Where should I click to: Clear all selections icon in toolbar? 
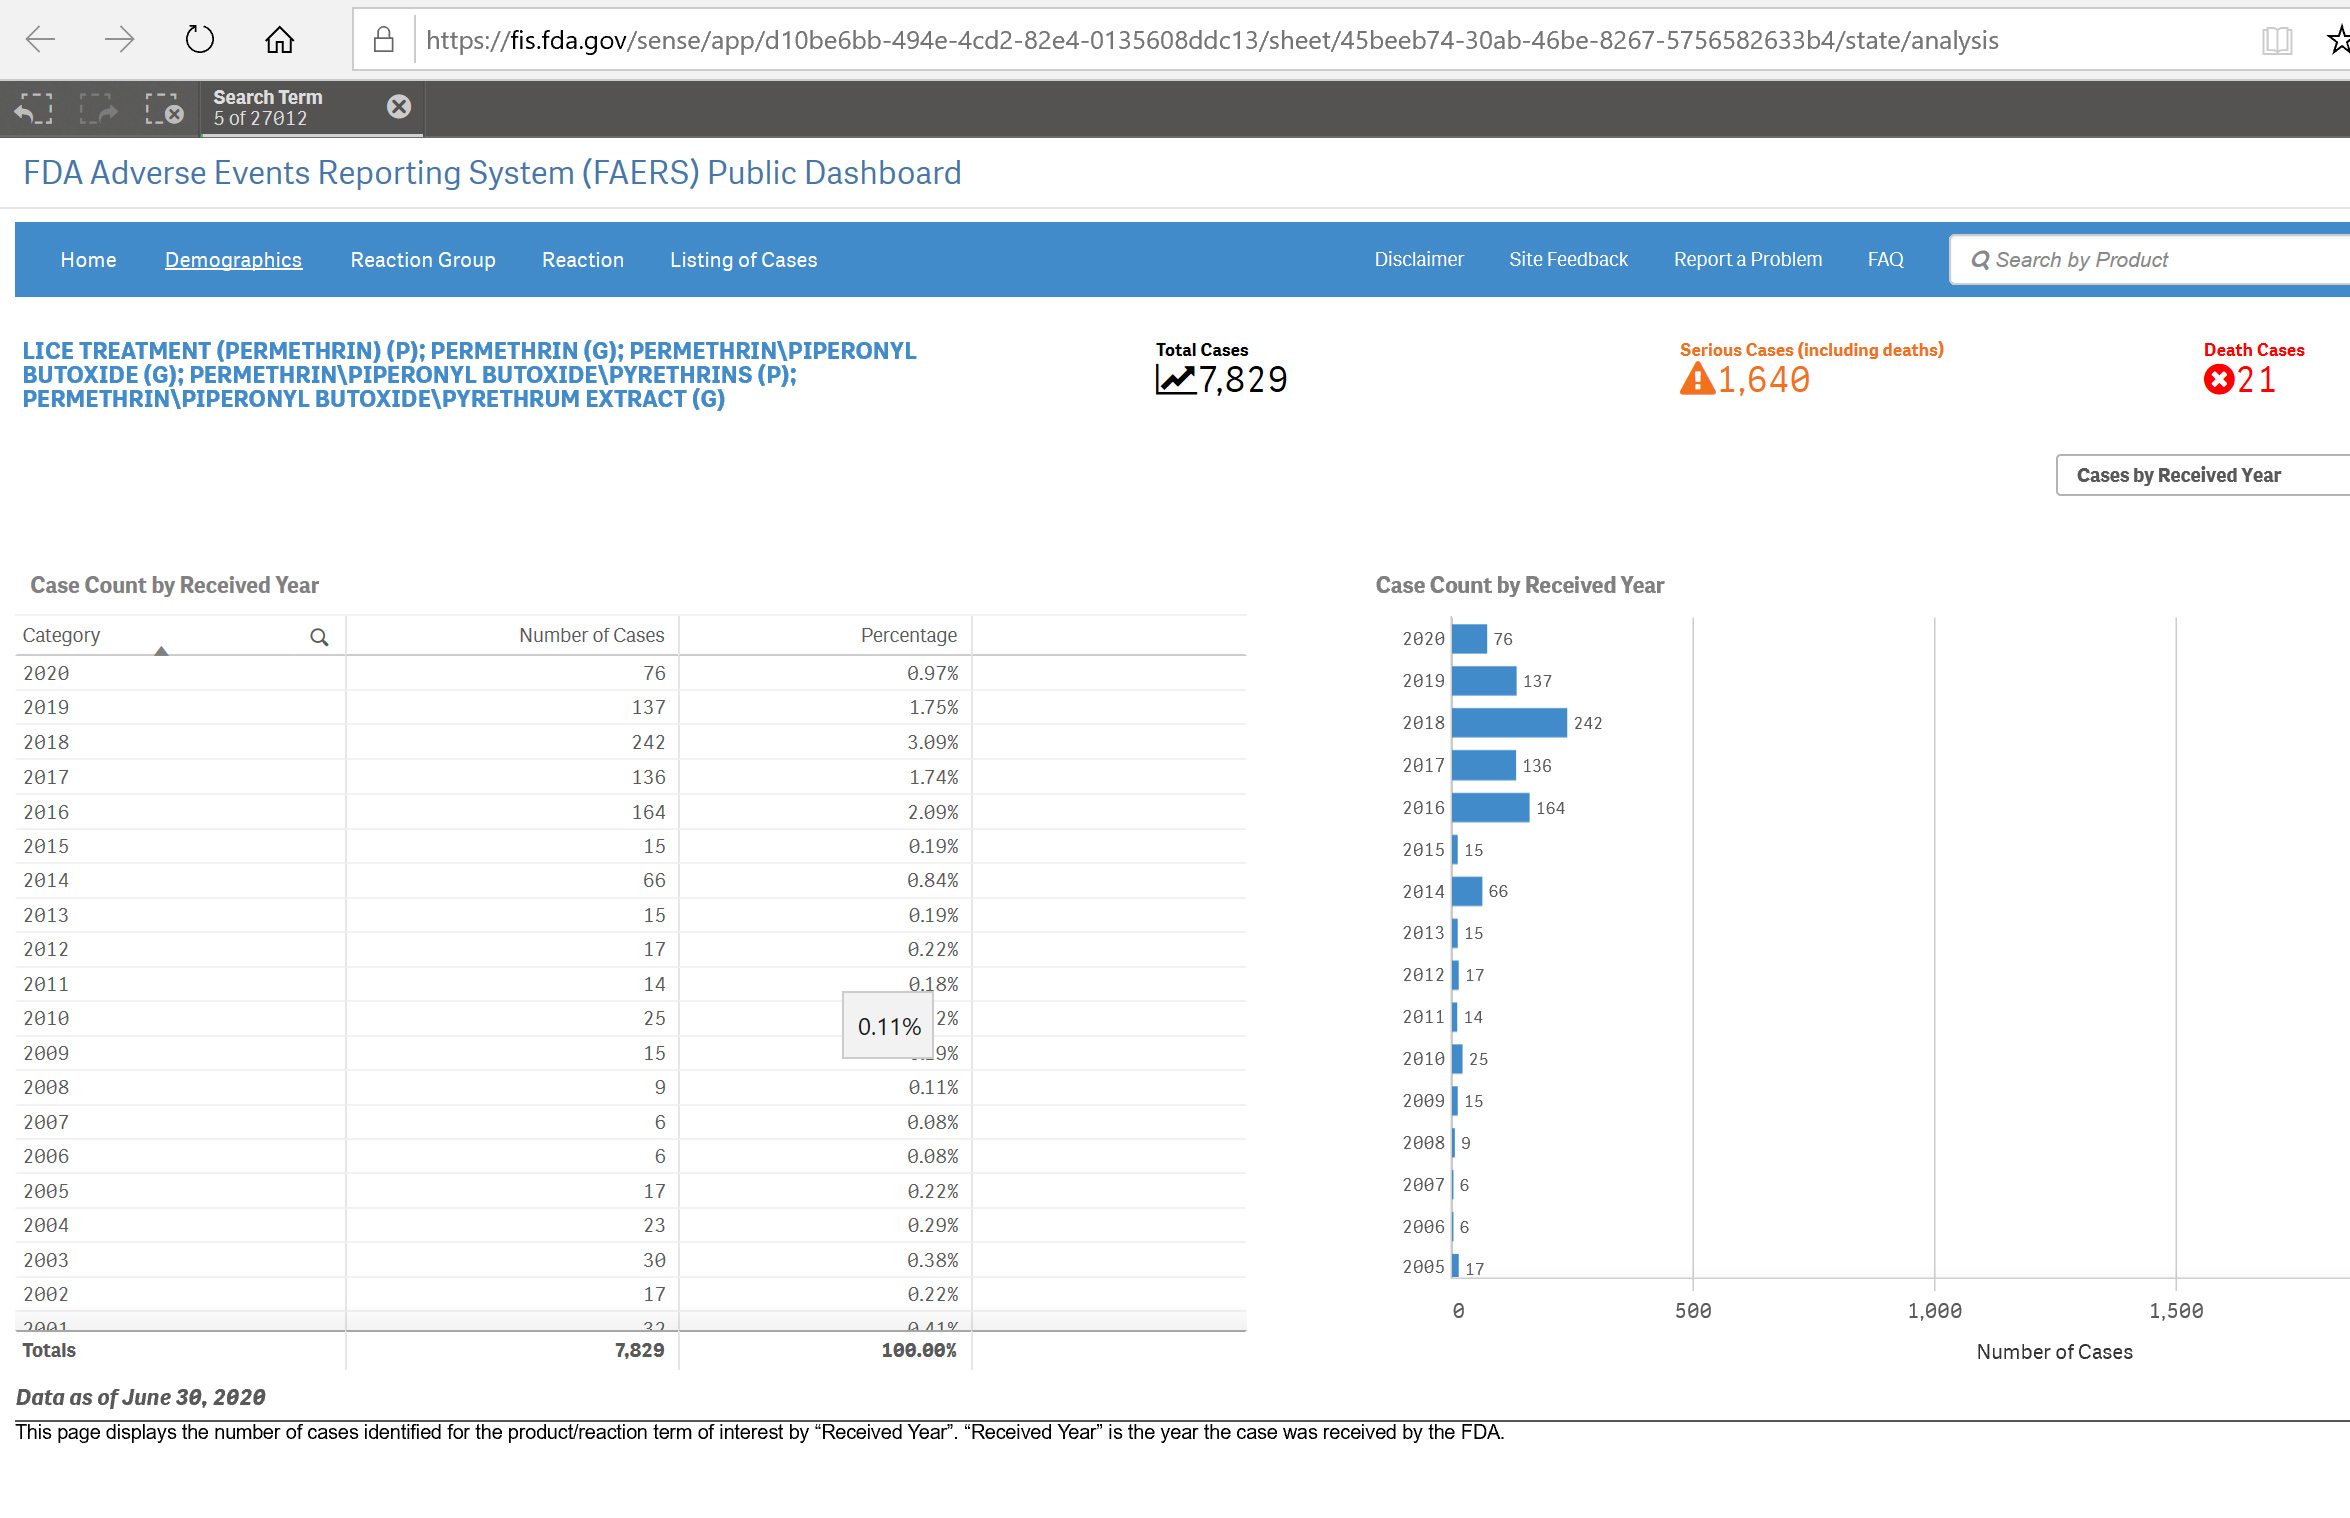[x=163, y=108]
